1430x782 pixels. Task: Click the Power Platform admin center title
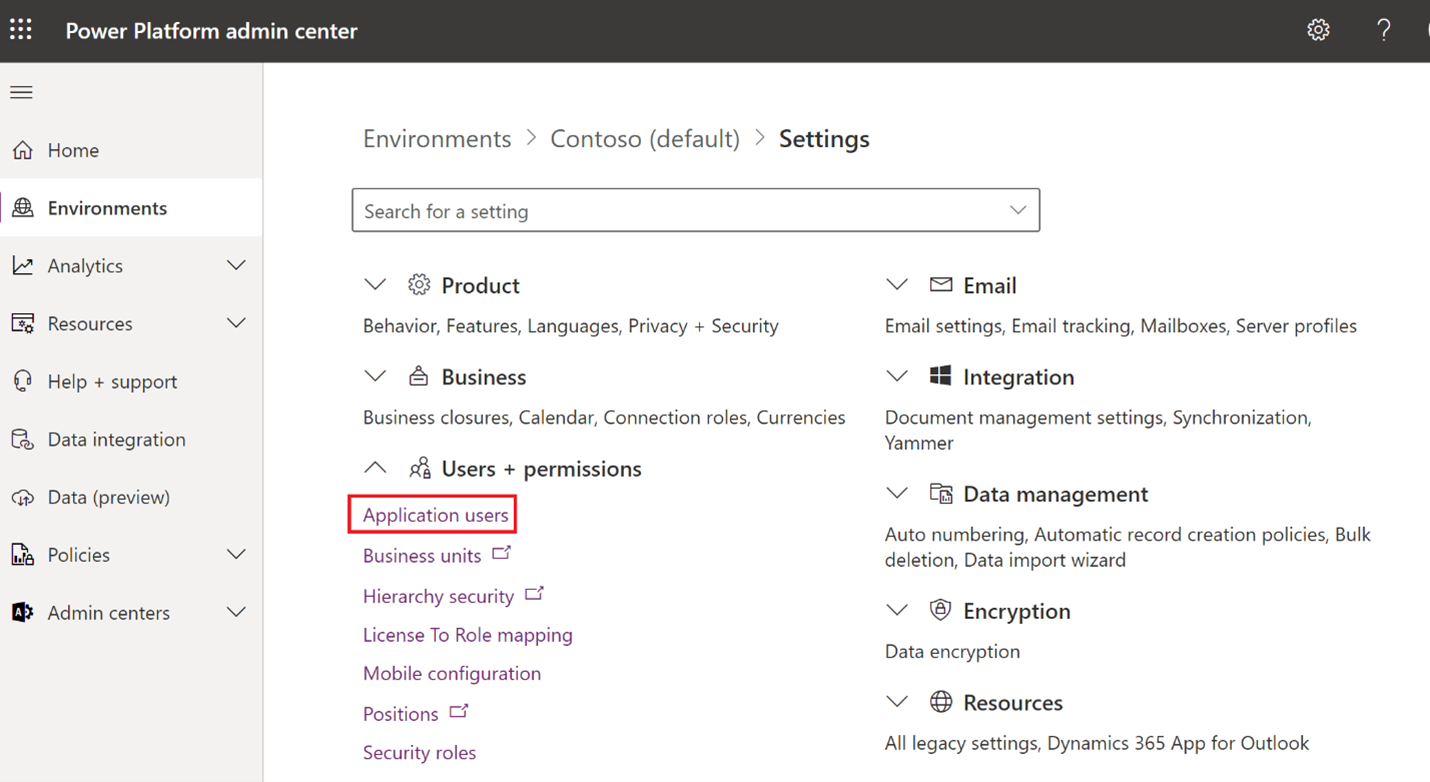point(211,31)
